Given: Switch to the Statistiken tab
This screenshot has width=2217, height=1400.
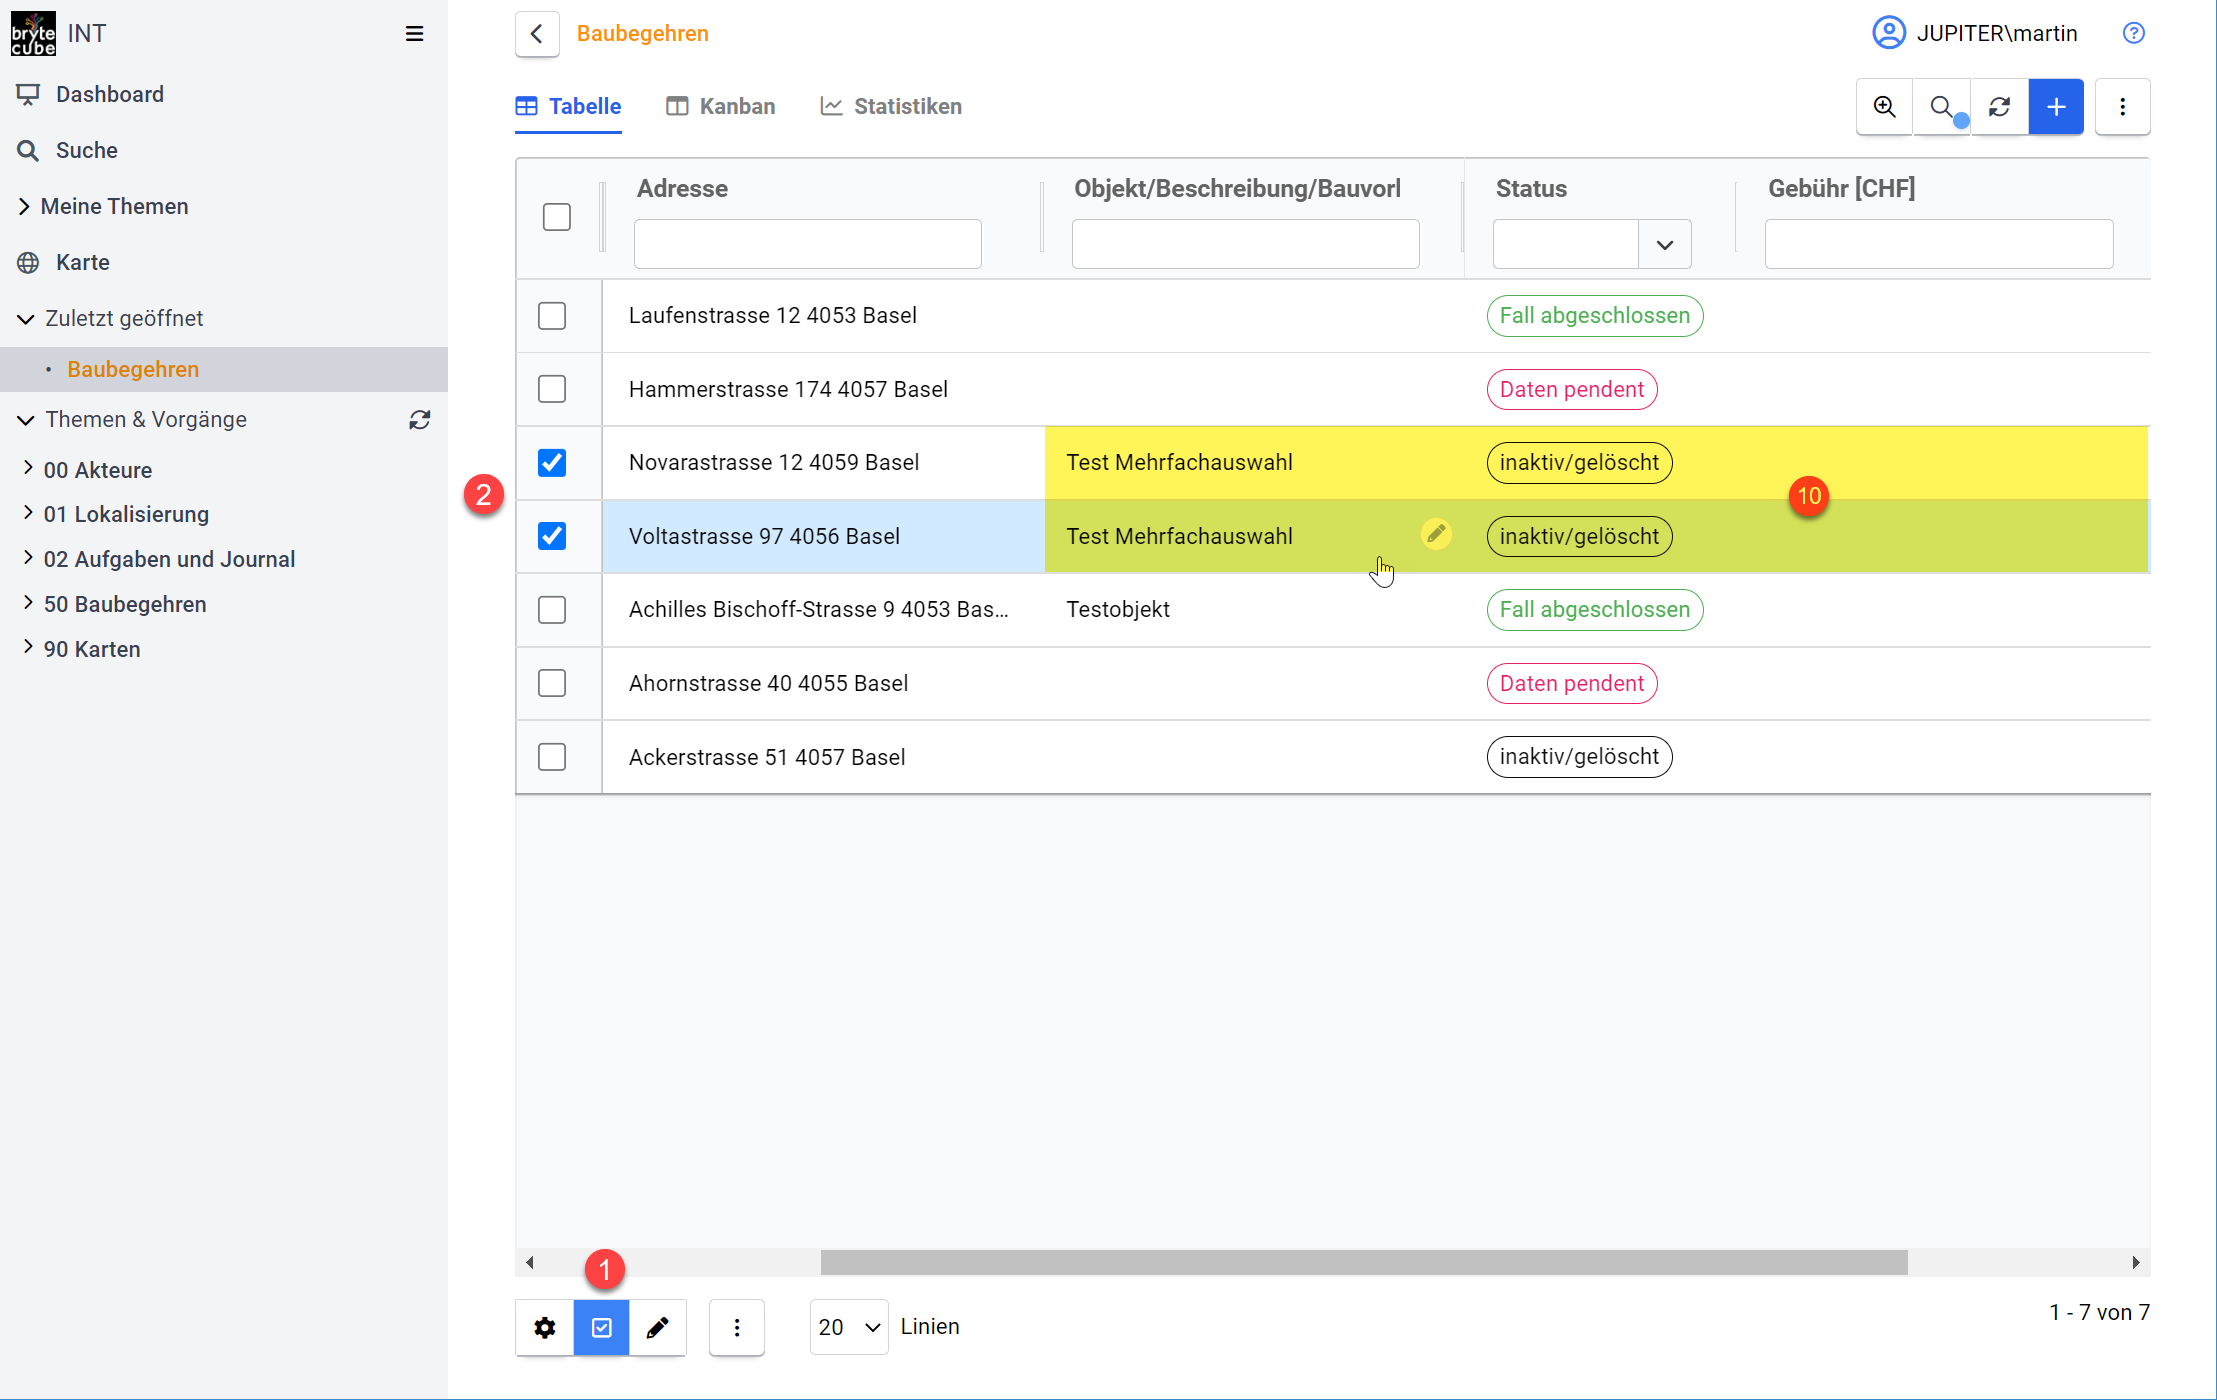Looking at the screenshot, I should pyautogui.click(x=890, y=106).
